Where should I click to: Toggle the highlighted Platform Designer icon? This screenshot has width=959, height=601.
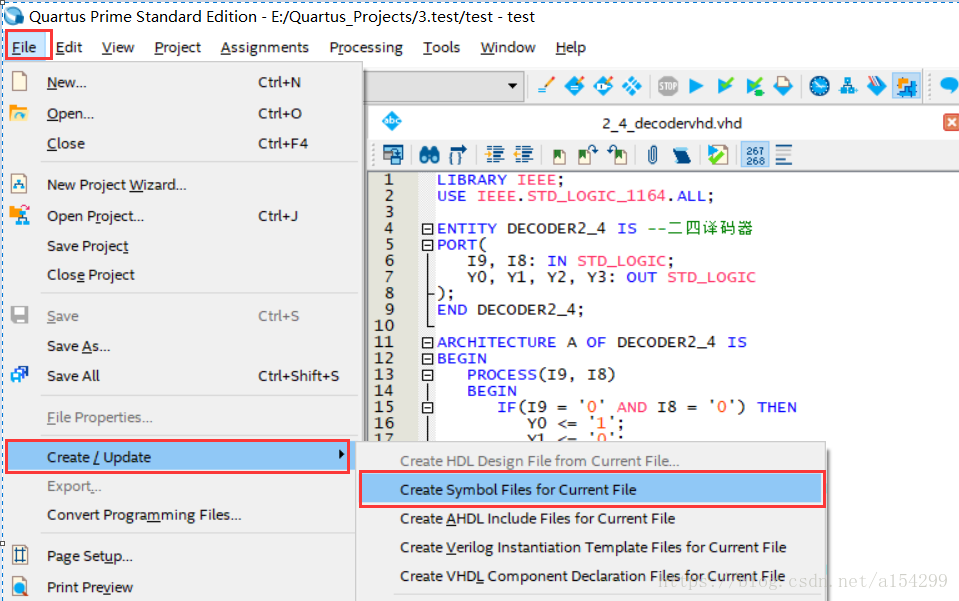[x=906, y=86]
